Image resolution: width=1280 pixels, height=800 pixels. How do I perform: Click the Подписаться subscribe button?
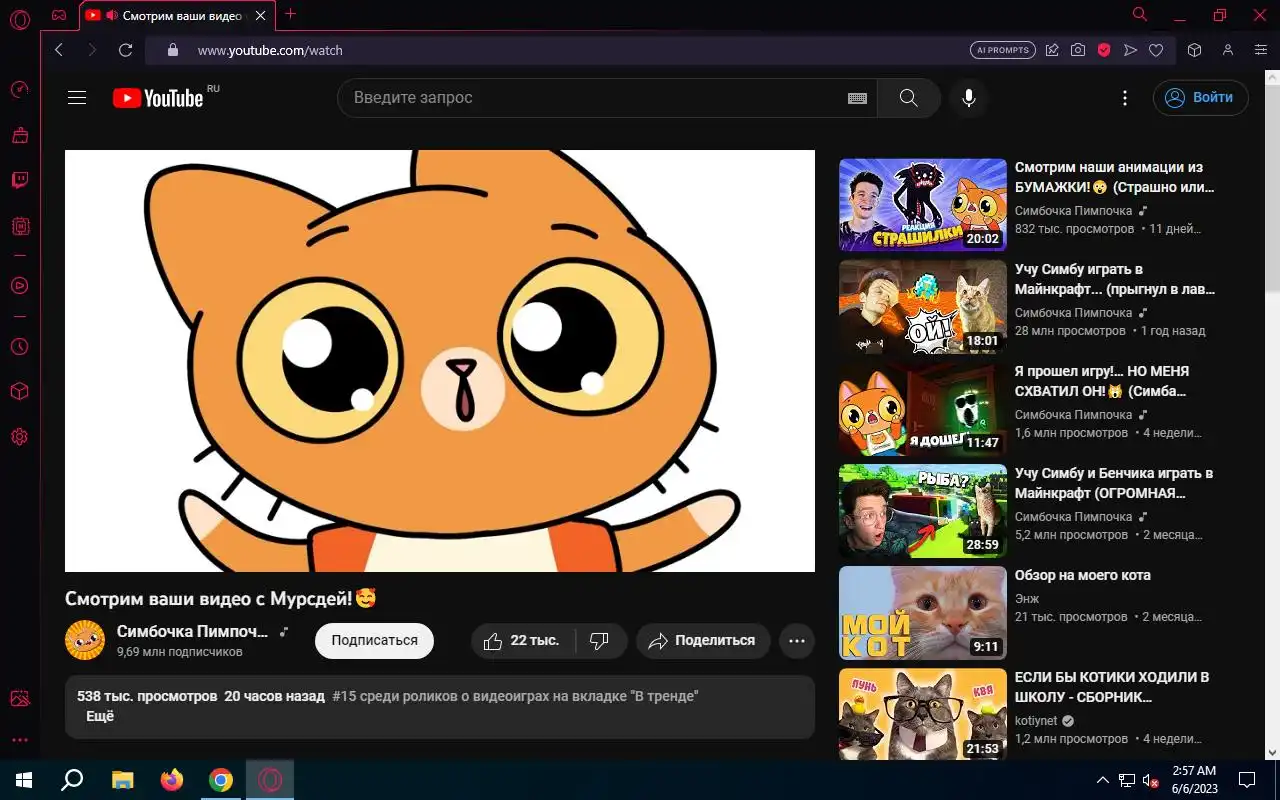click(374, 641)
